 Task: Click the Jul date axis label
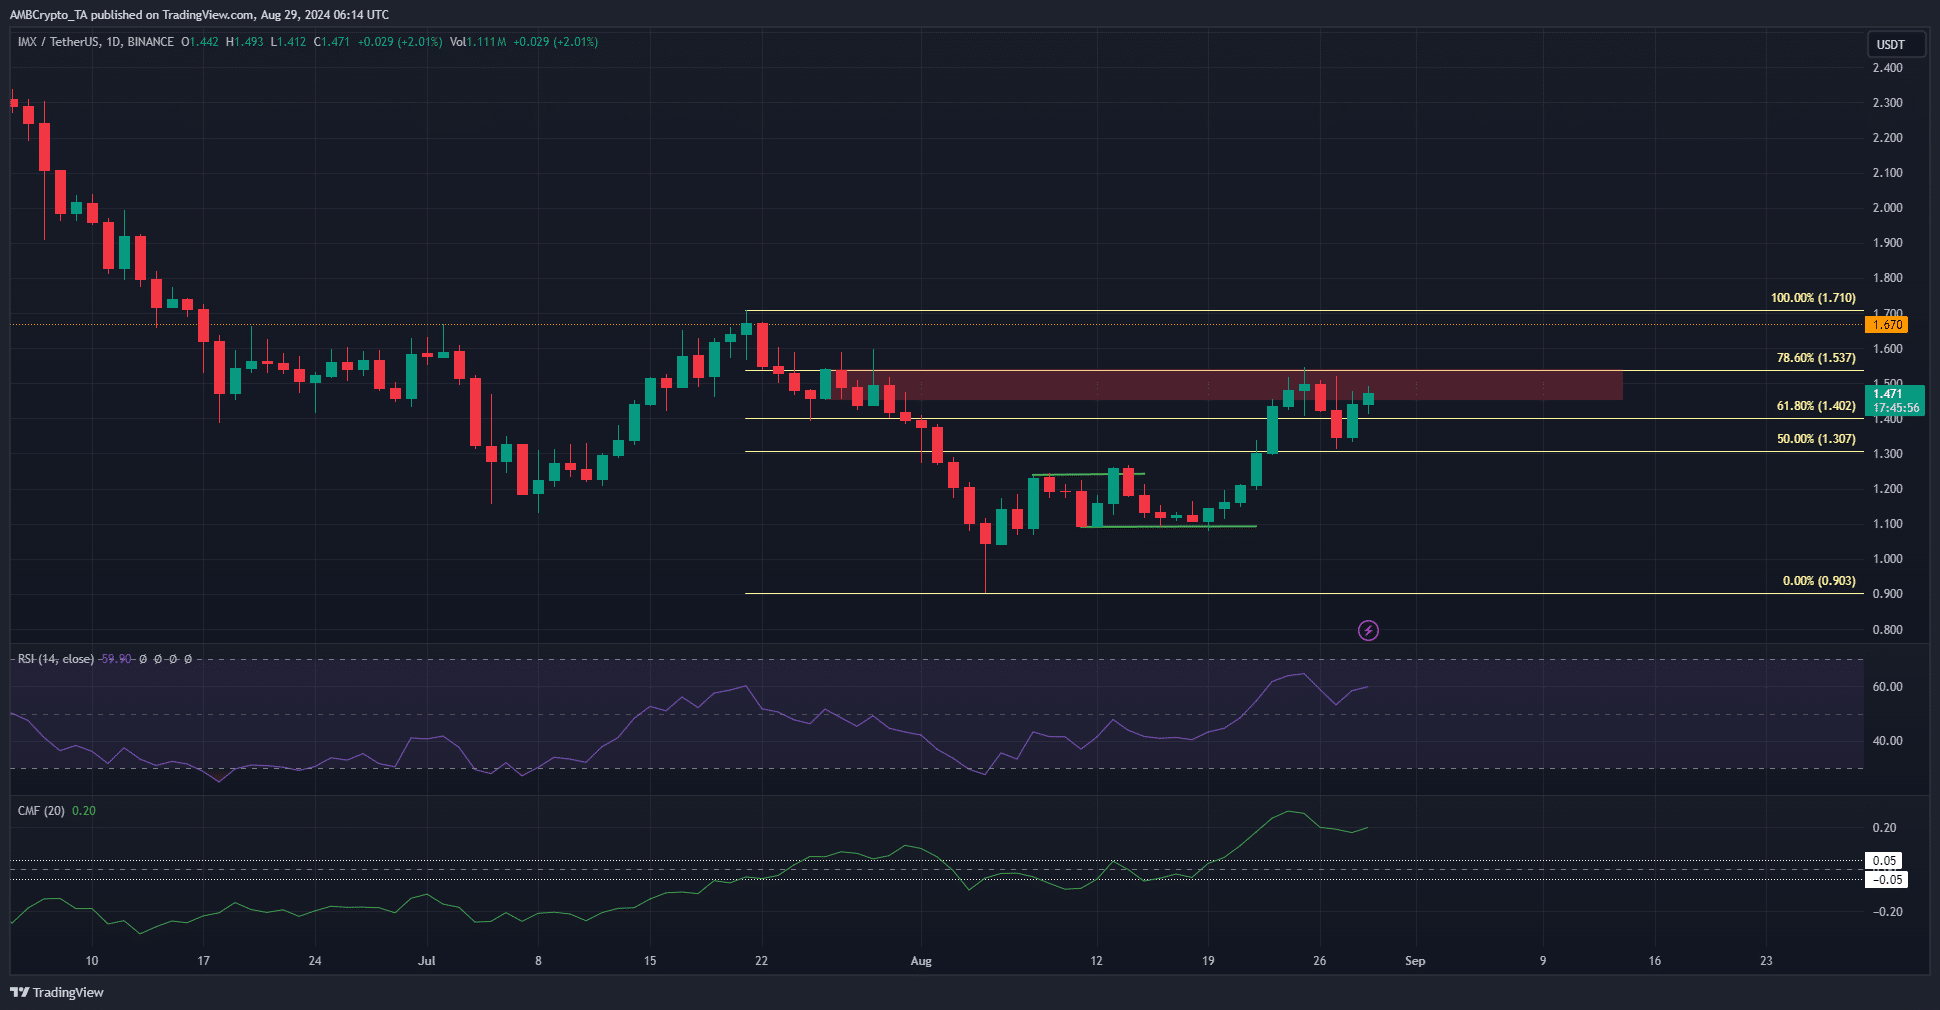point(427,961)
